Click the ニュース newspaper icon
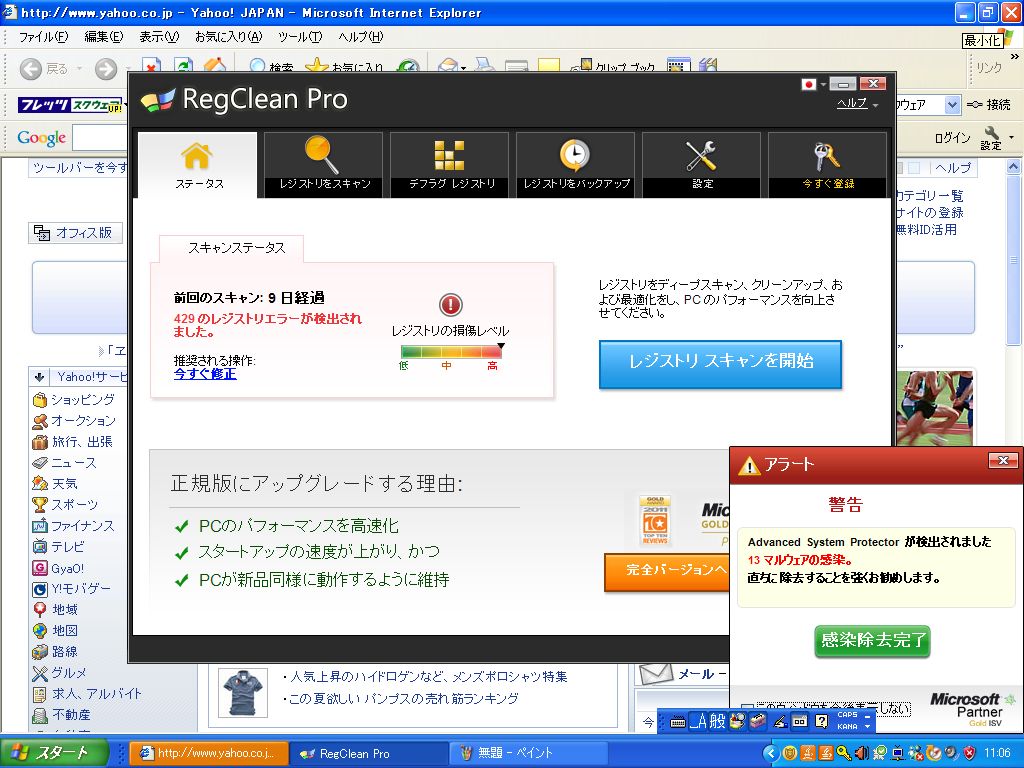 coord(40,463)
